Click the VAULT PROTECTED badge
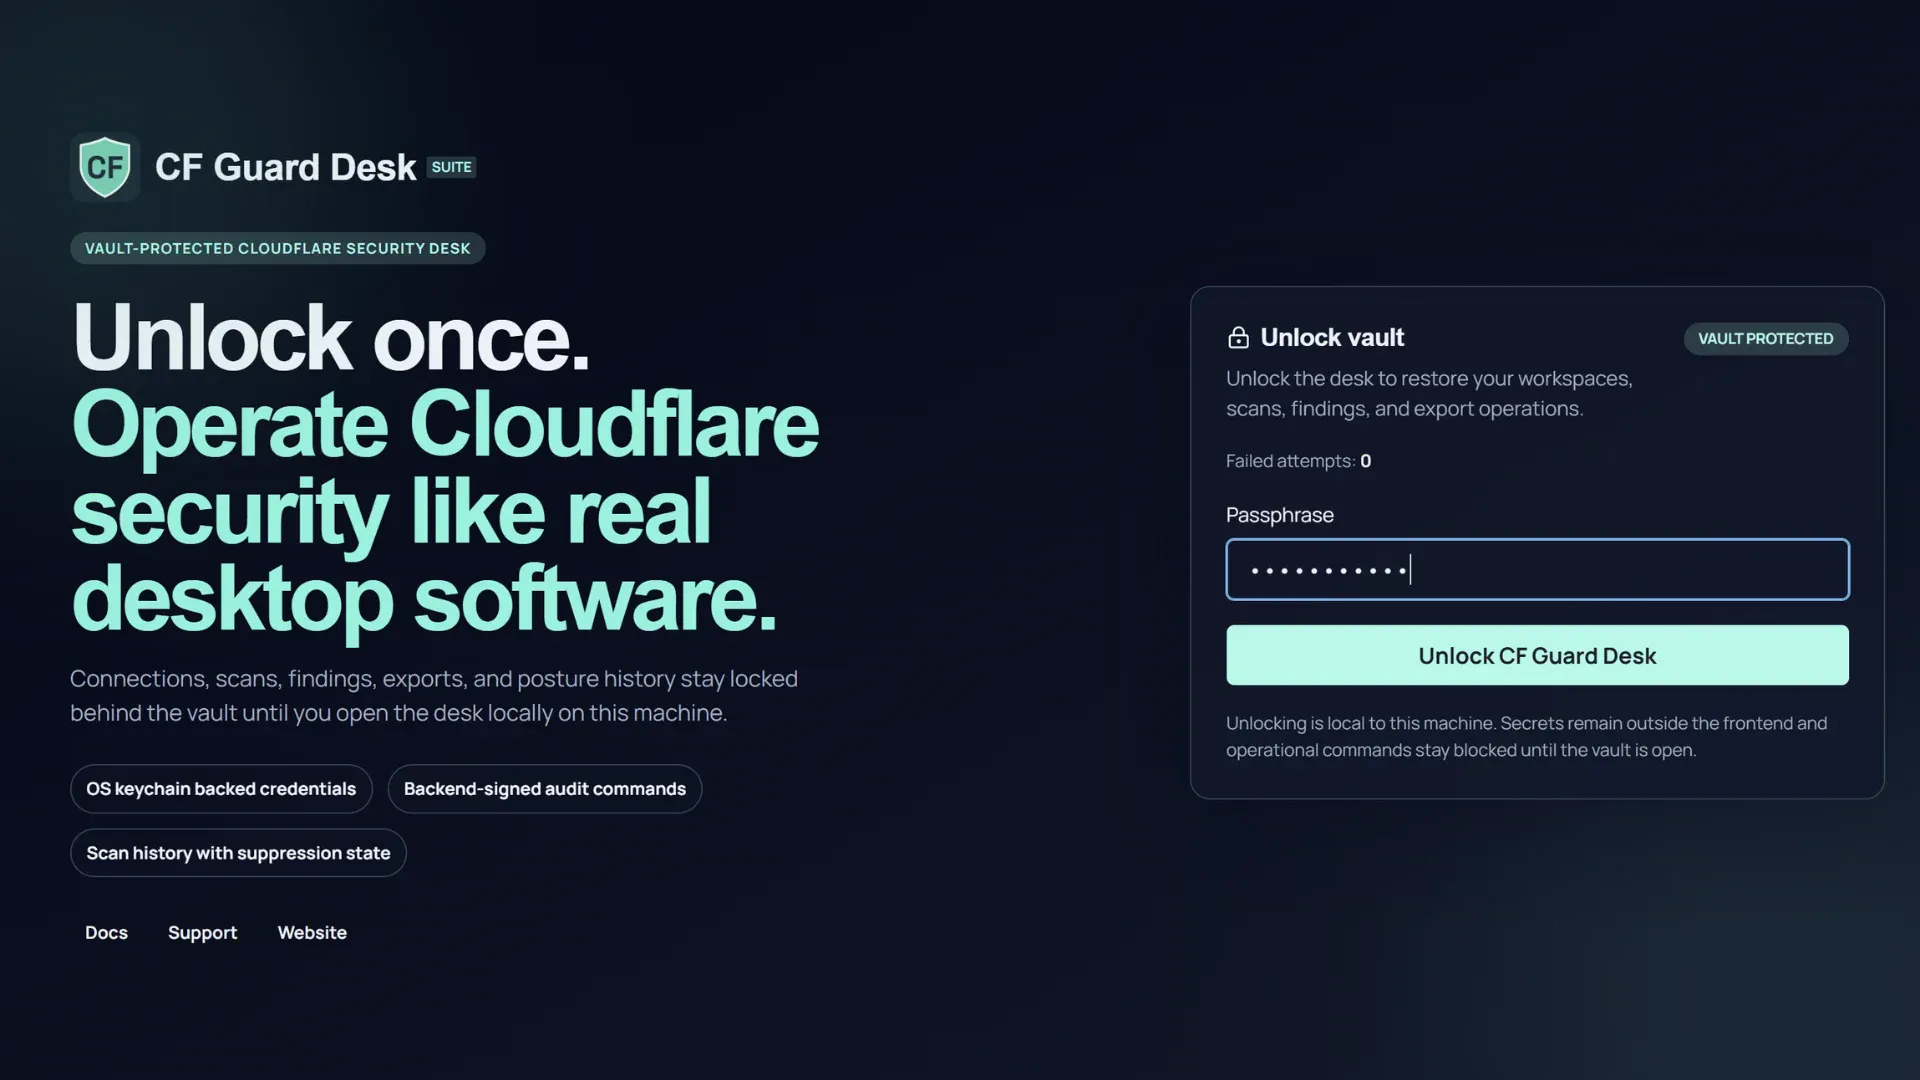 pos(1765,339)
